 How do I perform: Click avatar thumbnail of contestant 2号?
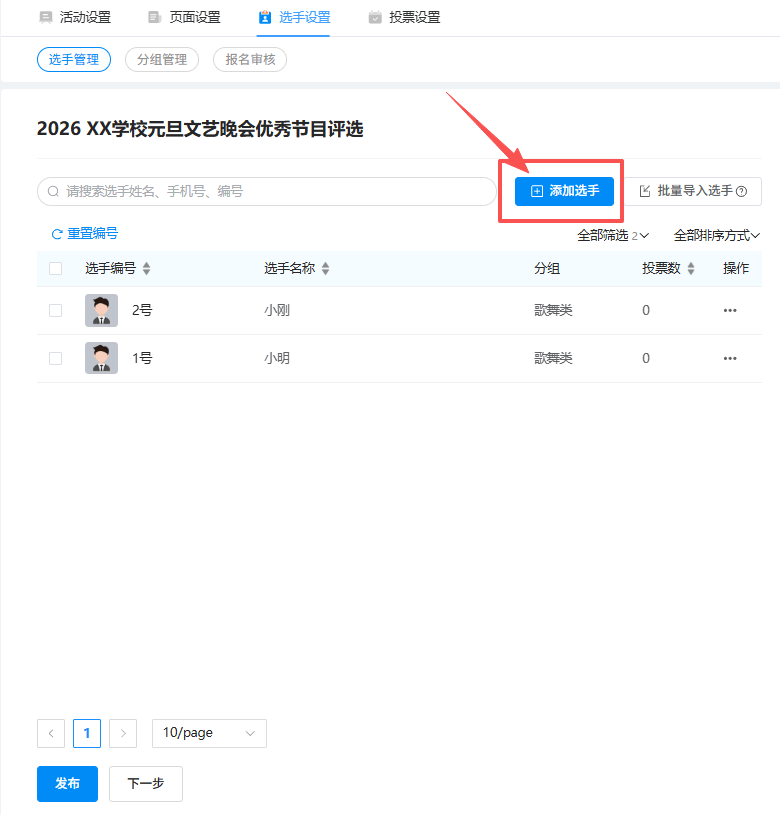[101, 310]
